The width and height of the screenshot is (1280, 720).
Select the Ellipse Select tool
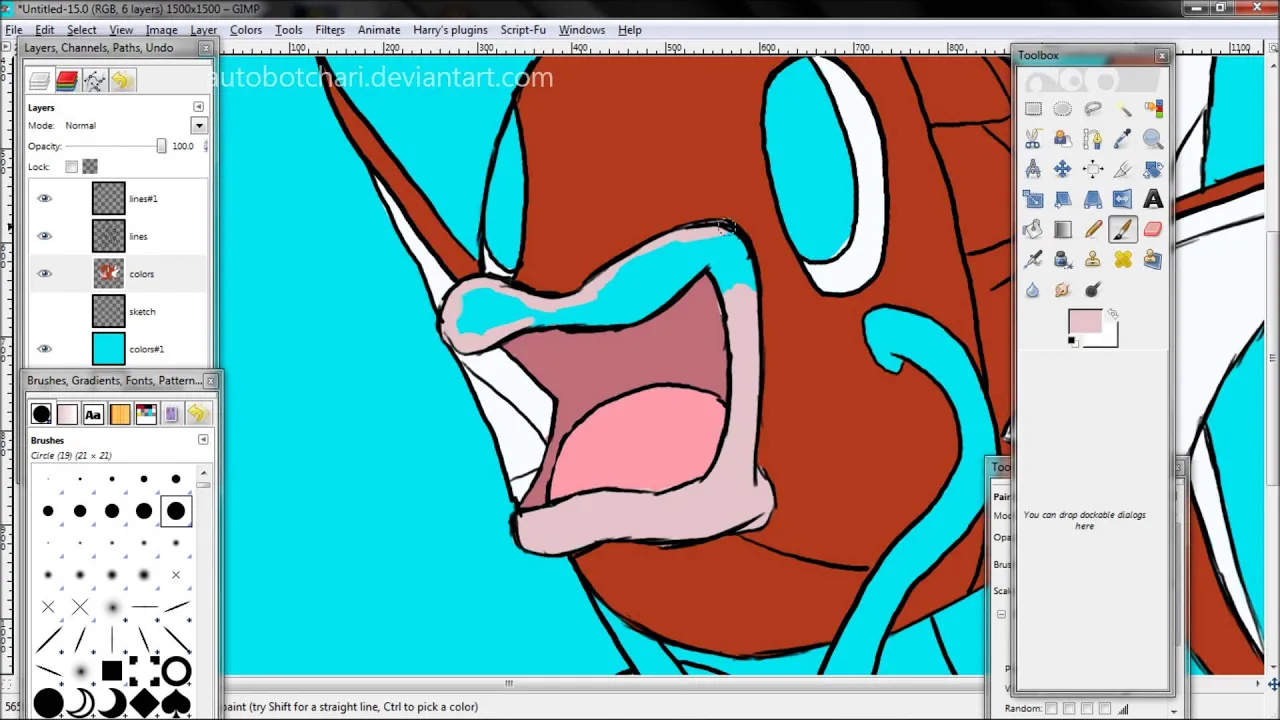click(x=1062, y=109)
